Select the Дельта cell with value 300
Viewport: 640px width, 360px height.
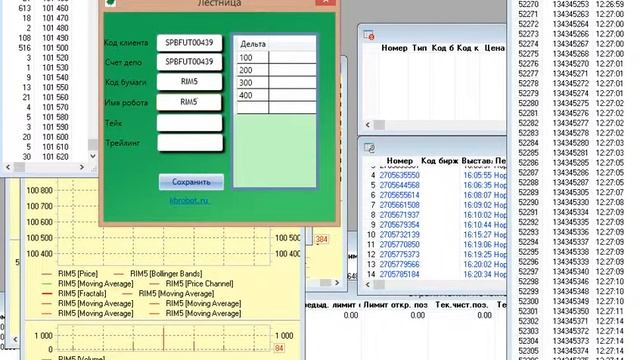[253, 83]
